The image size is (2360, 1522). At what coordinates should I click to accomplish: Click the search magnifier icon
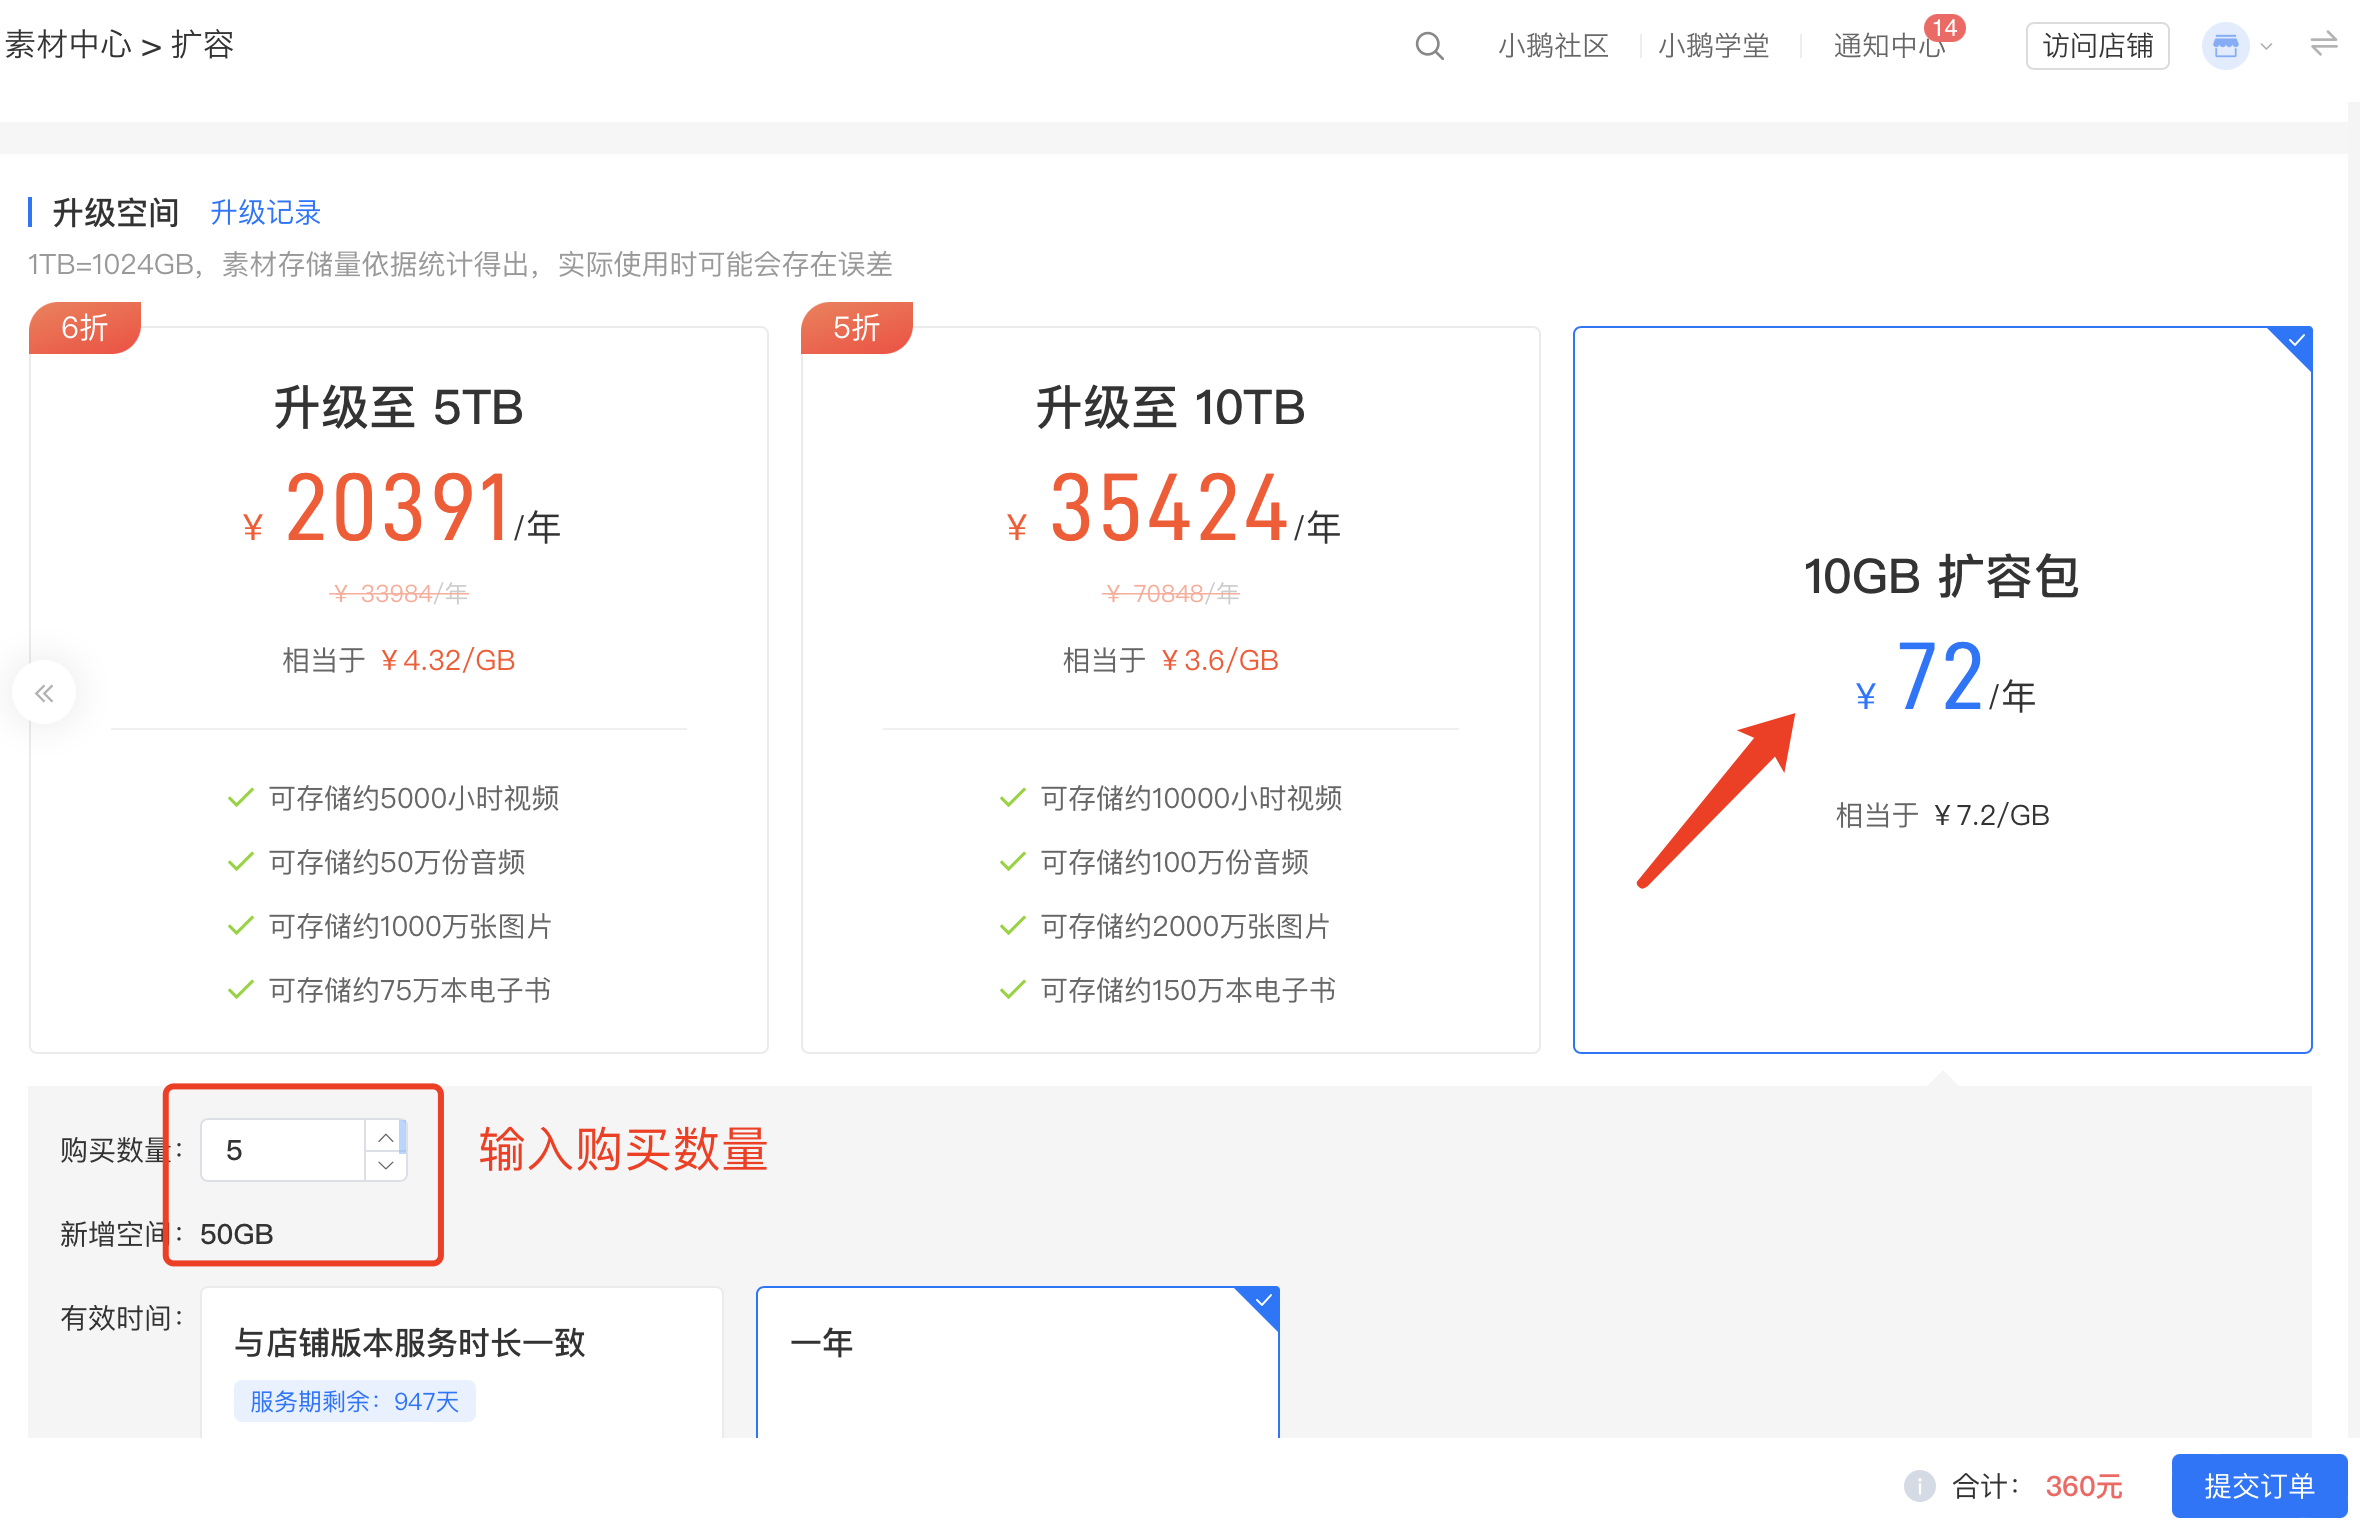coord(1429,46)
